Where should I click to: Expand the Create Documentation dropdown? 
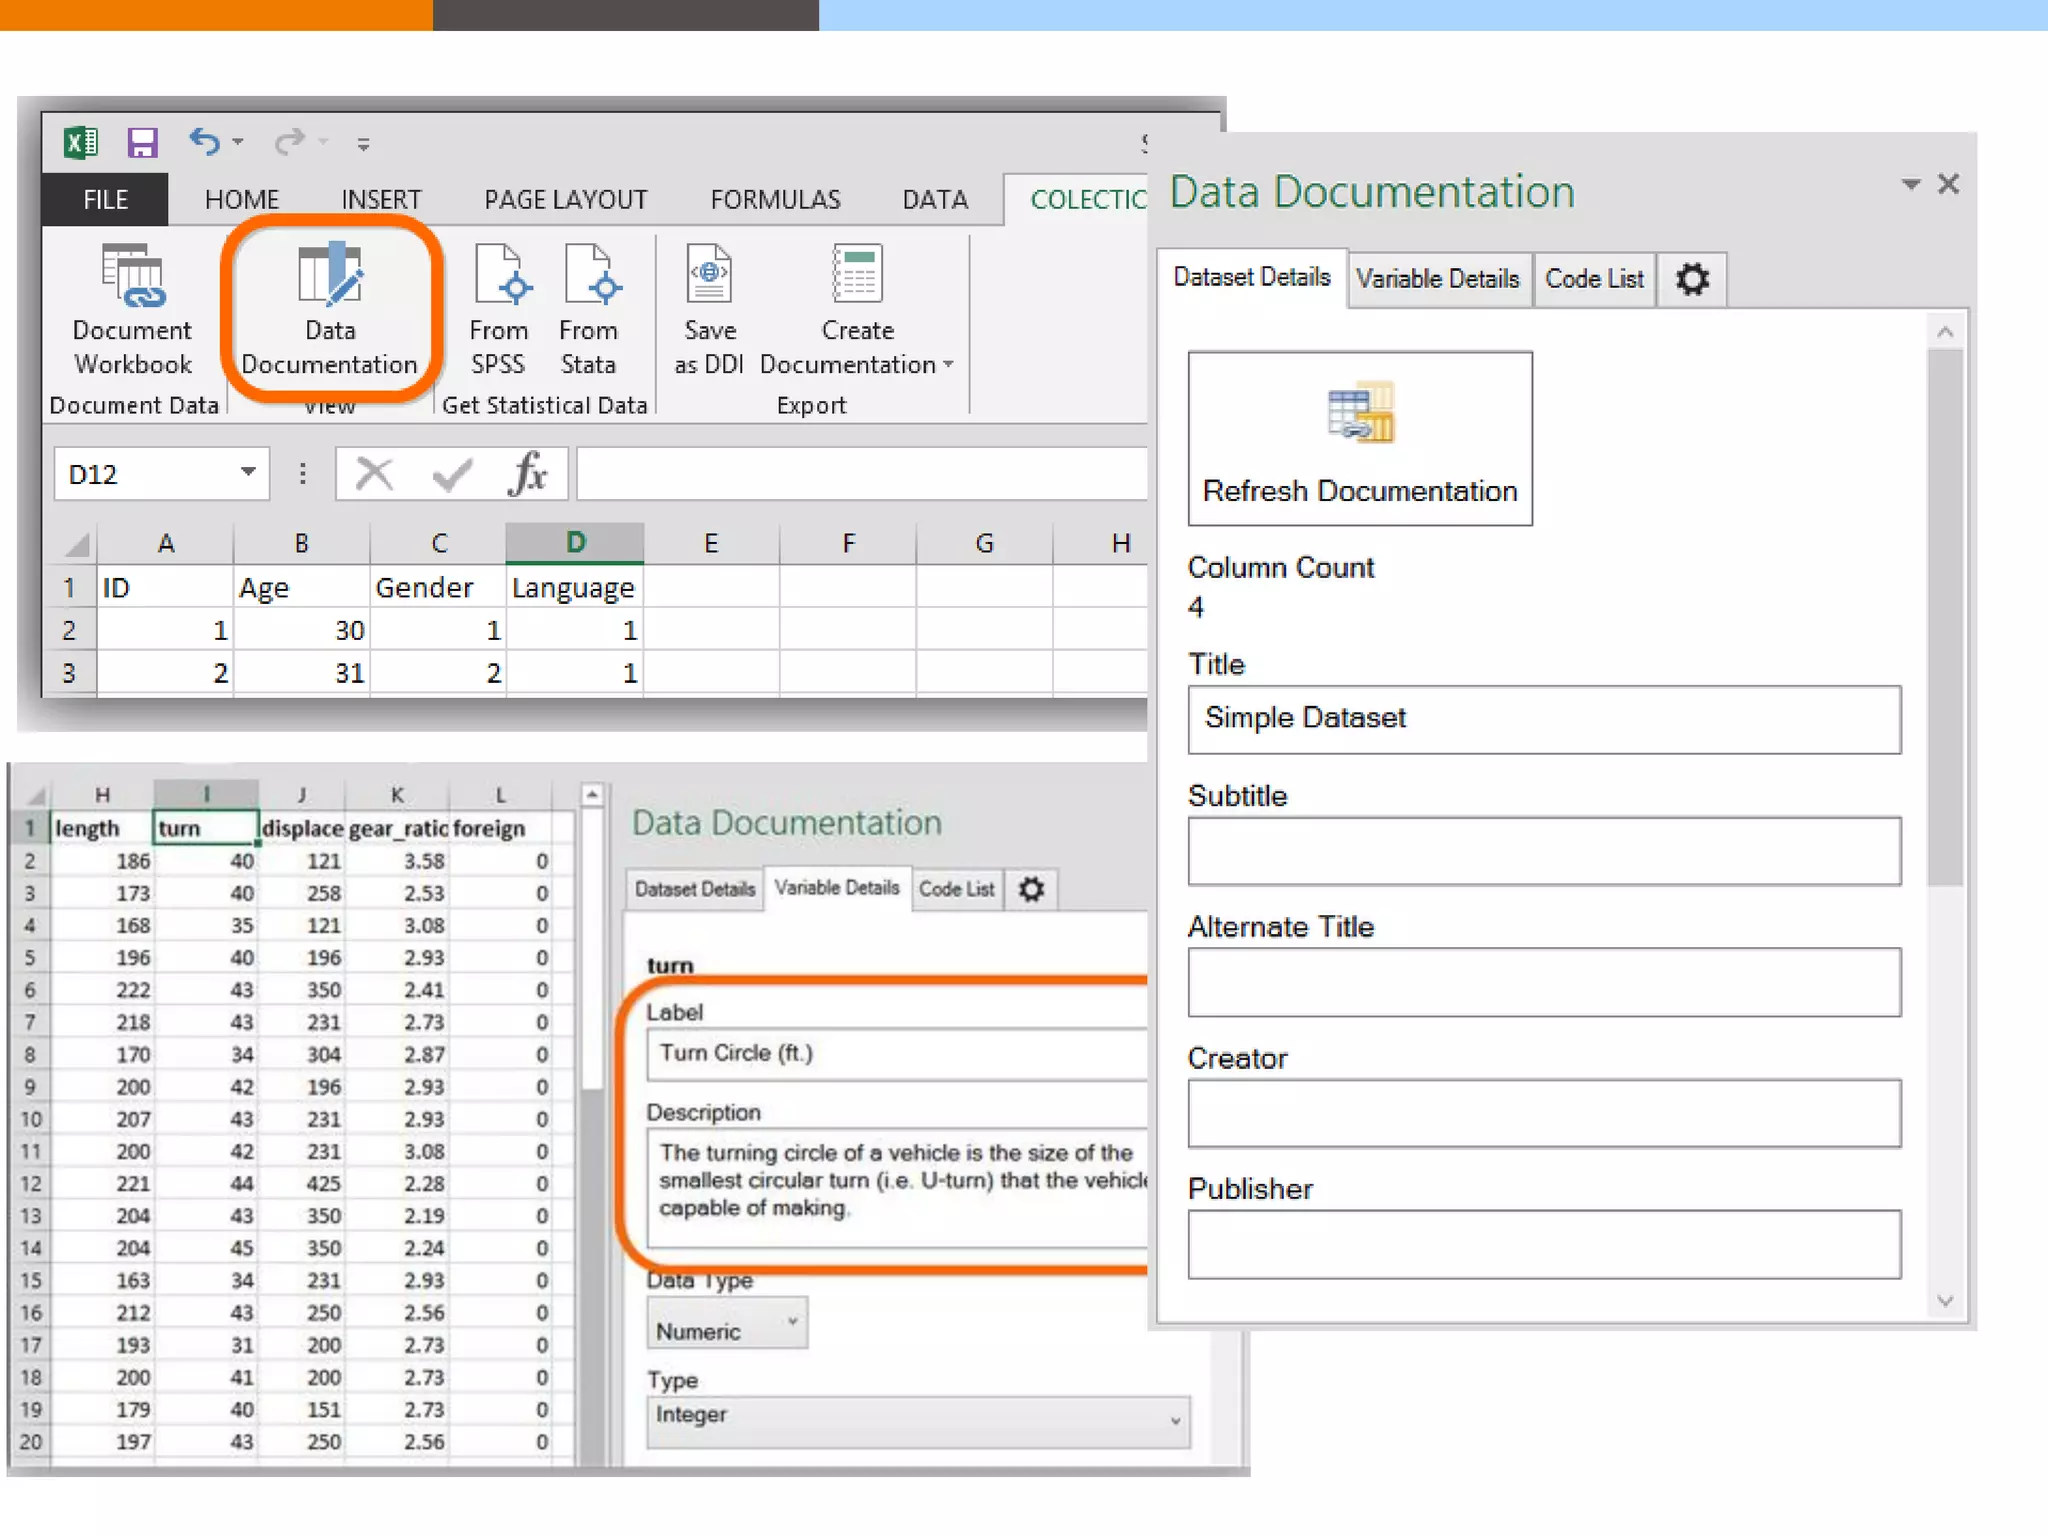[948, 365]
